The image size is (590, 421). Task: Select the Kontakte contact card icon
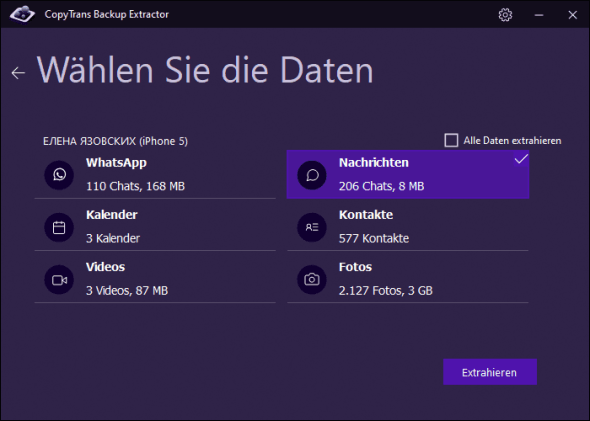tap(312, 227)
